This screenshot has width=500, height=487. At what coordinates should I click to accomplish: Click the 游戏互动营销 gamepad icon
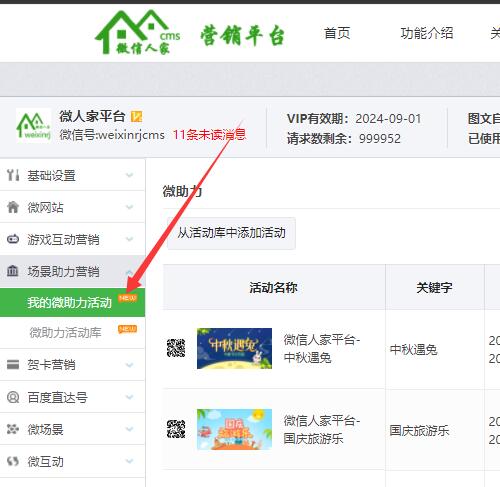point(13,239)
